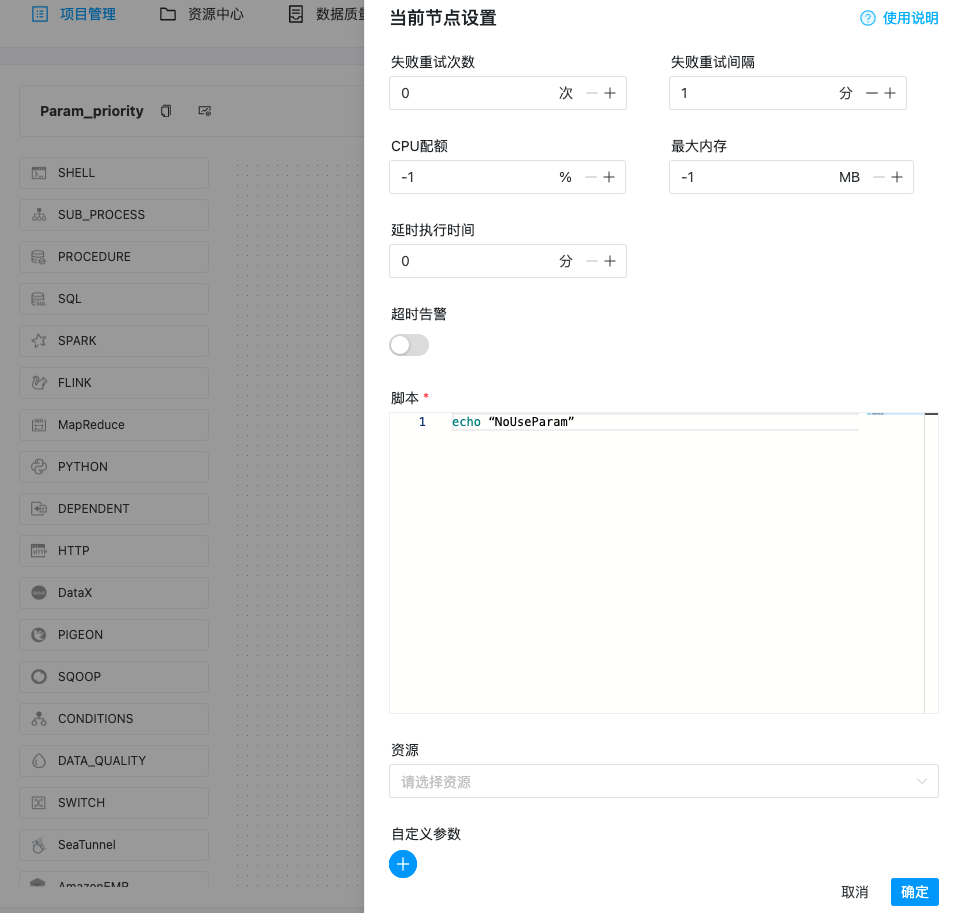This screenshot has height=913, width=962.
Task: Add a custom parameter with plus button
Action: [x=403, y=864]
